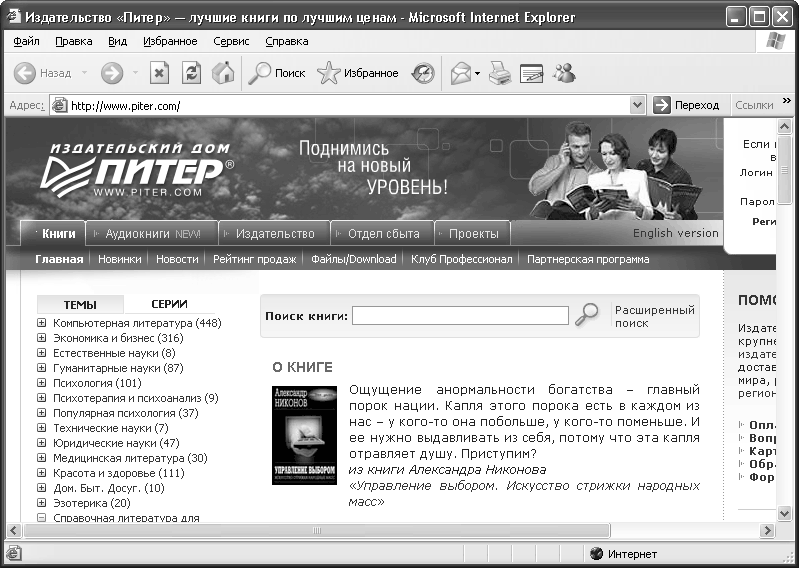The image size is (799, 568).
Task: Refresh the page with the toolbar icon
Action: click(x=191, y=73)
